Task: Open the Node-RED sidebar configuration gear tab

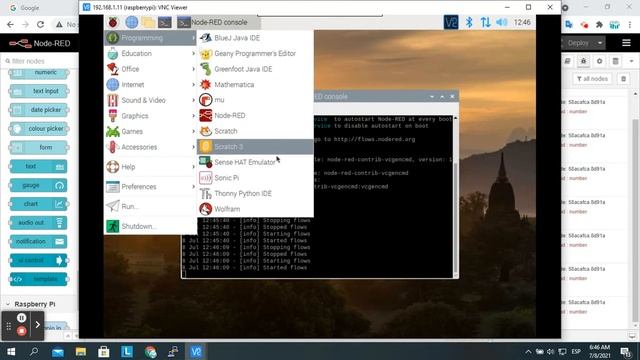Action: point(599,61)
